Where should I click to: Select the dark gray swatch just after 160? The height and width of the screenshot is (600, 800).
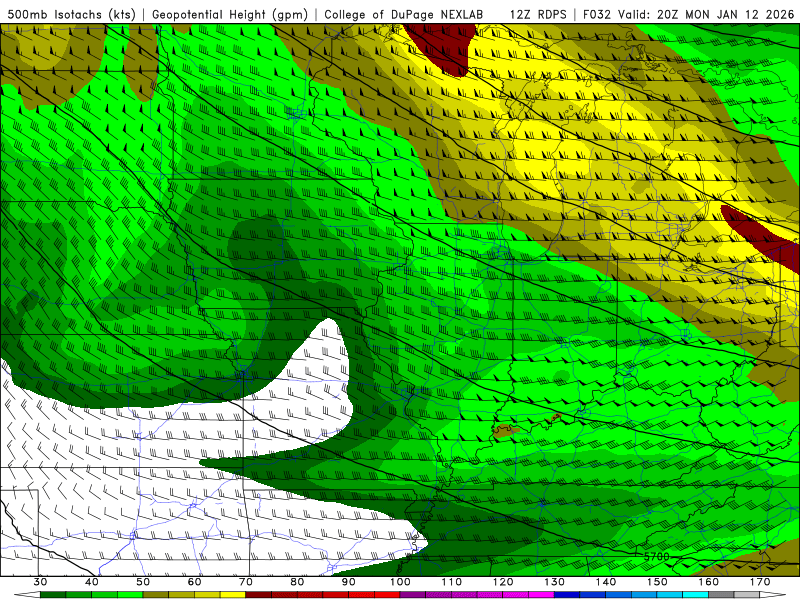pos(721,595)
